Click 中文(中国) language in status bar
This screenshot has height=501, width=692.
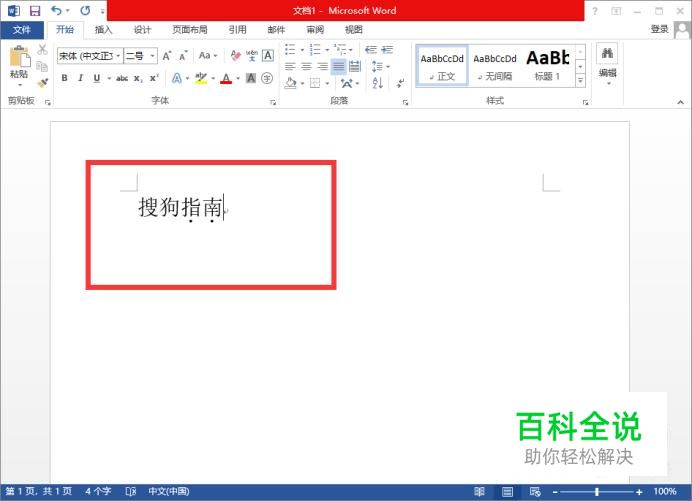click(x=169, y=491)
